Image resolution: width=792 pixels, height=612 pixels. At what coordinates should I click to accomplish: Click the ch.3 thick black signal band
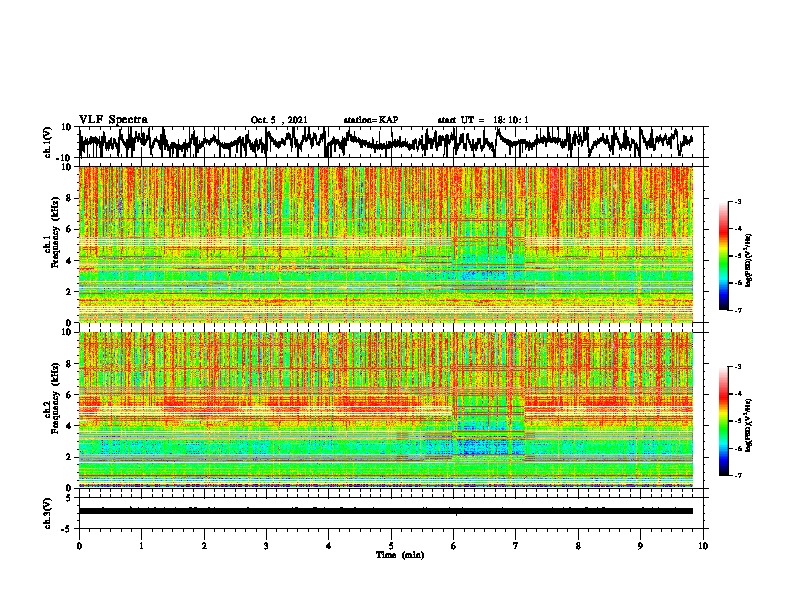(386, 511)
